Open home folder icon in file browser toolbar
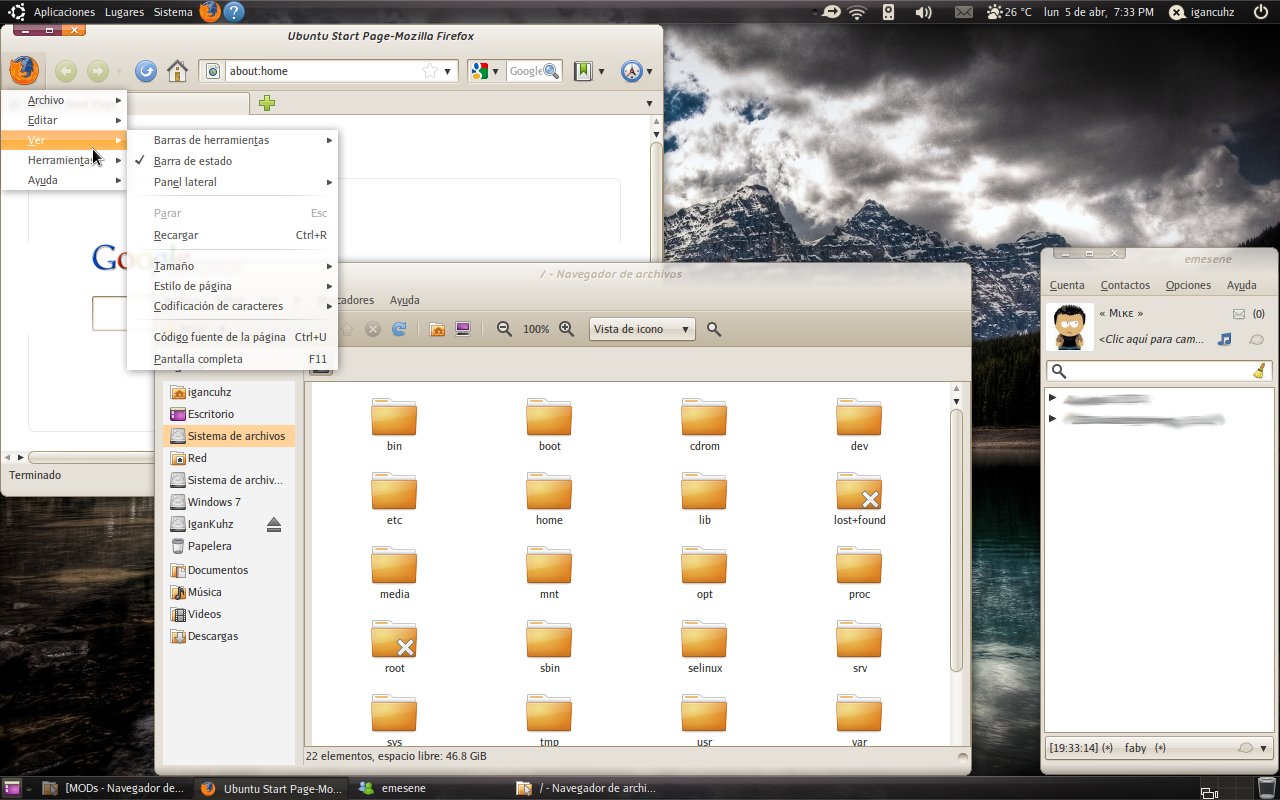The image size is (1280, 800). (437, 329)
